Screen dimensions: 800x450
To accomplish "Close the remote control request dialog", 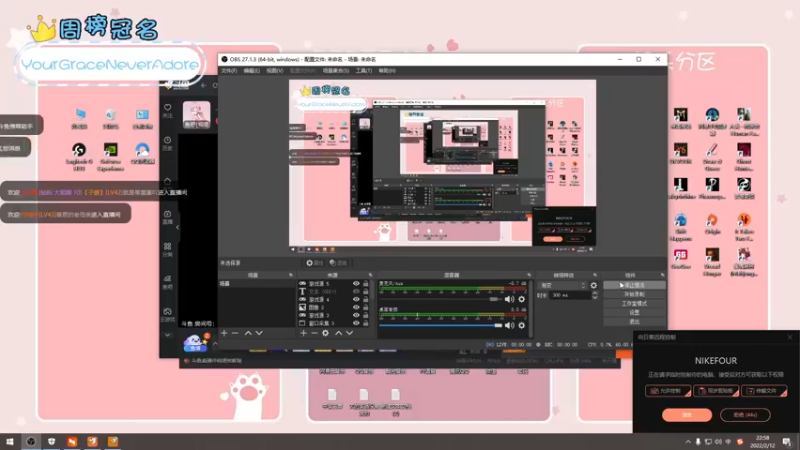I will (x=790, y=337).
